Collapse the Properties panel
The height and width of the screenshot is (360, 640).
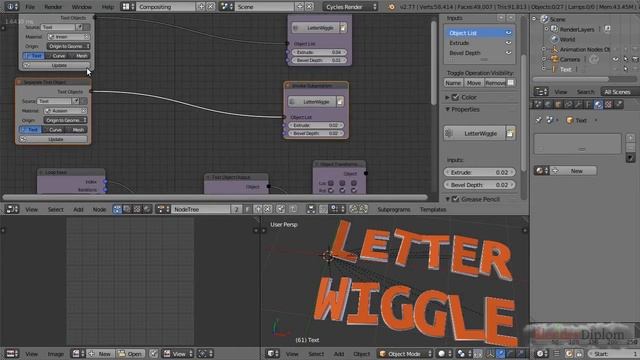(x=447, y=109)
